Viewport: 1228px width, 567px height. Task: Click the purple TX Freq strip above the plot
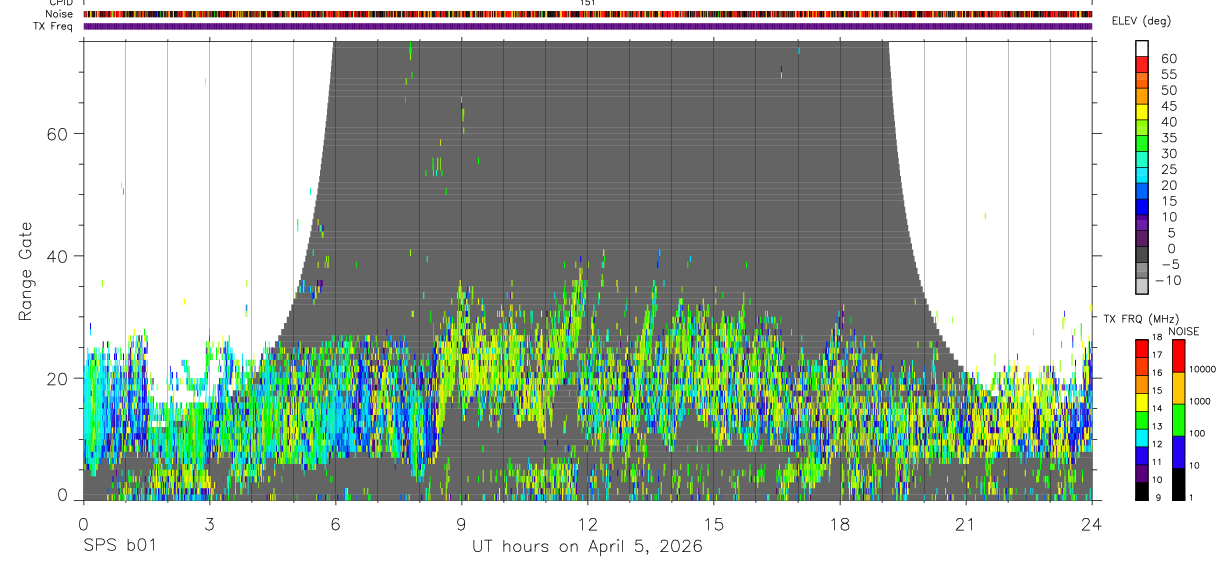coord(587,26)
